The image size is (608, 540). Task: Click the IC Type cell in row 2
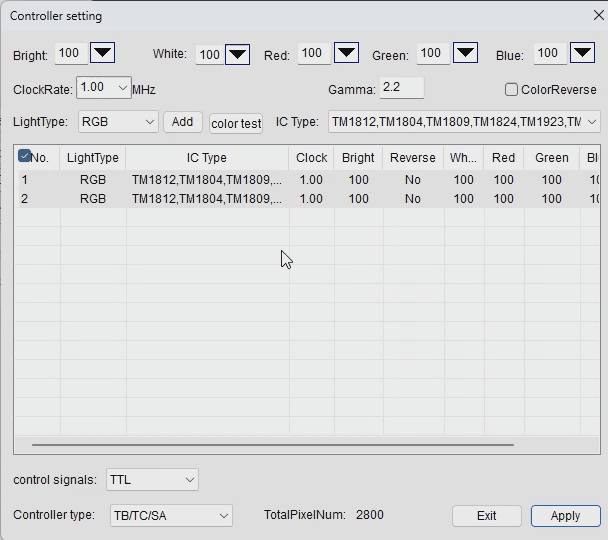(x=207, y=199)
